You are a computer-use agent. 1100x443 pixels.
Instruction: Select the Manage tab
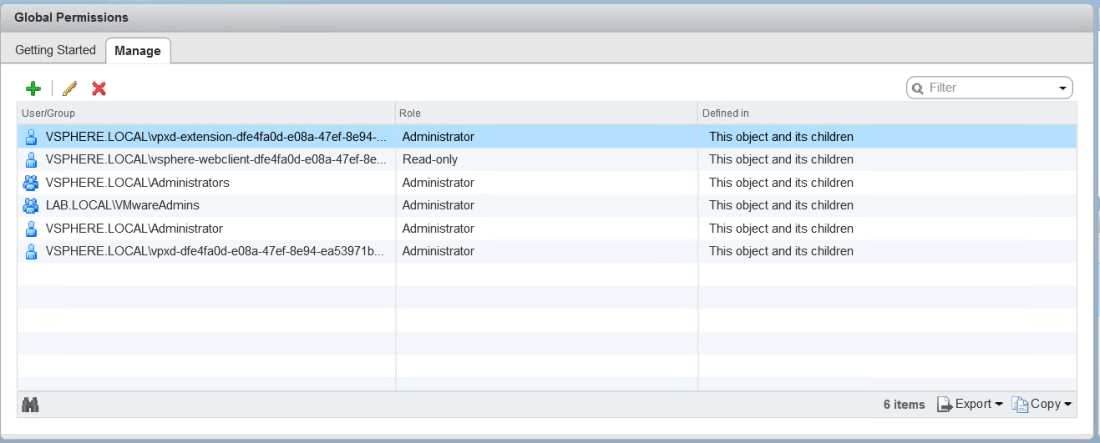[x=138, y=50]
